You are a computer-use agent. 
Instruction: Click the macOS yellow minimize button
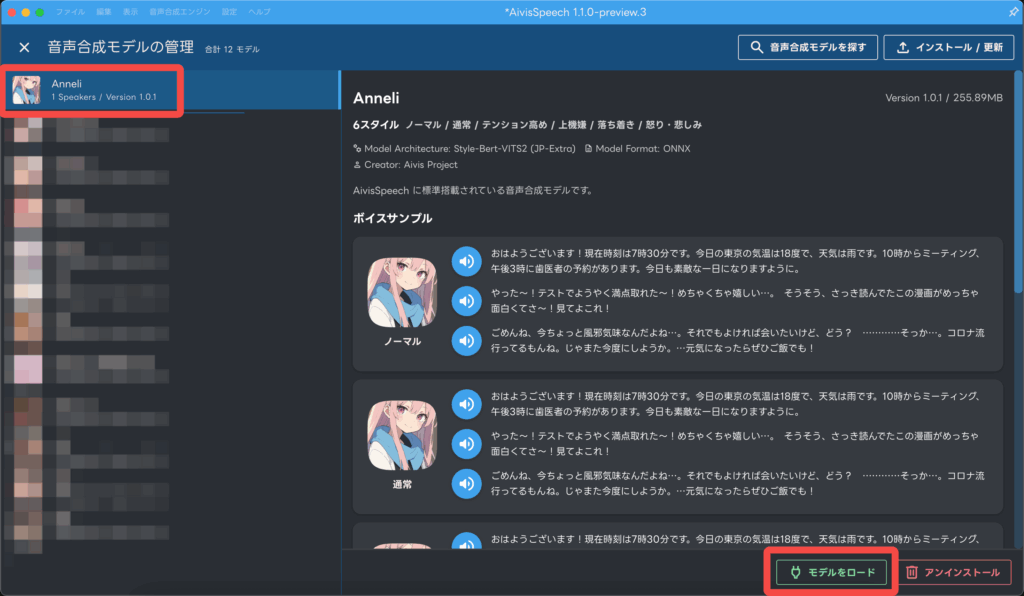click(x=25, y=12)
